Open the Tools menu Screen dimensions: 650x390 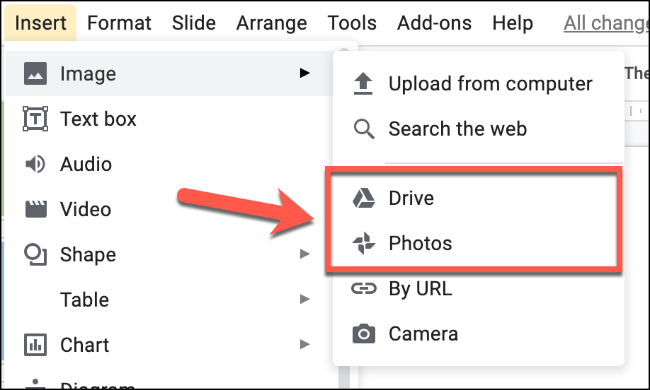pos(352,23)
